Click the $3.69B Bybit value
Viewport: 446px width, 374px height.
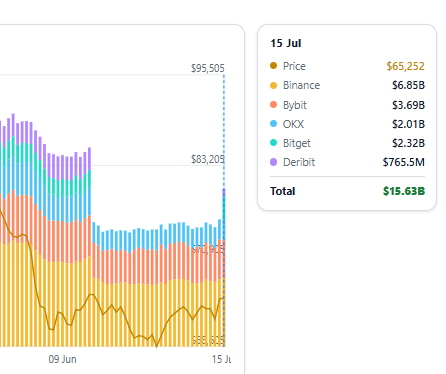tap(408, 105)
